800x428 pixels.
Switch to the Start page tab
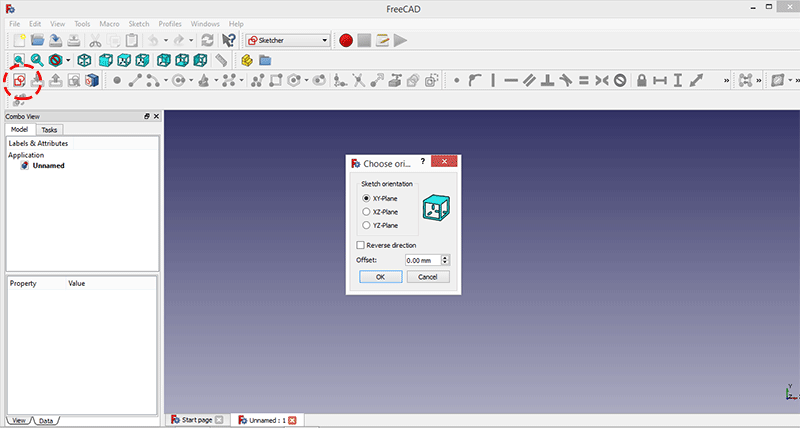(x=197, y=420)
